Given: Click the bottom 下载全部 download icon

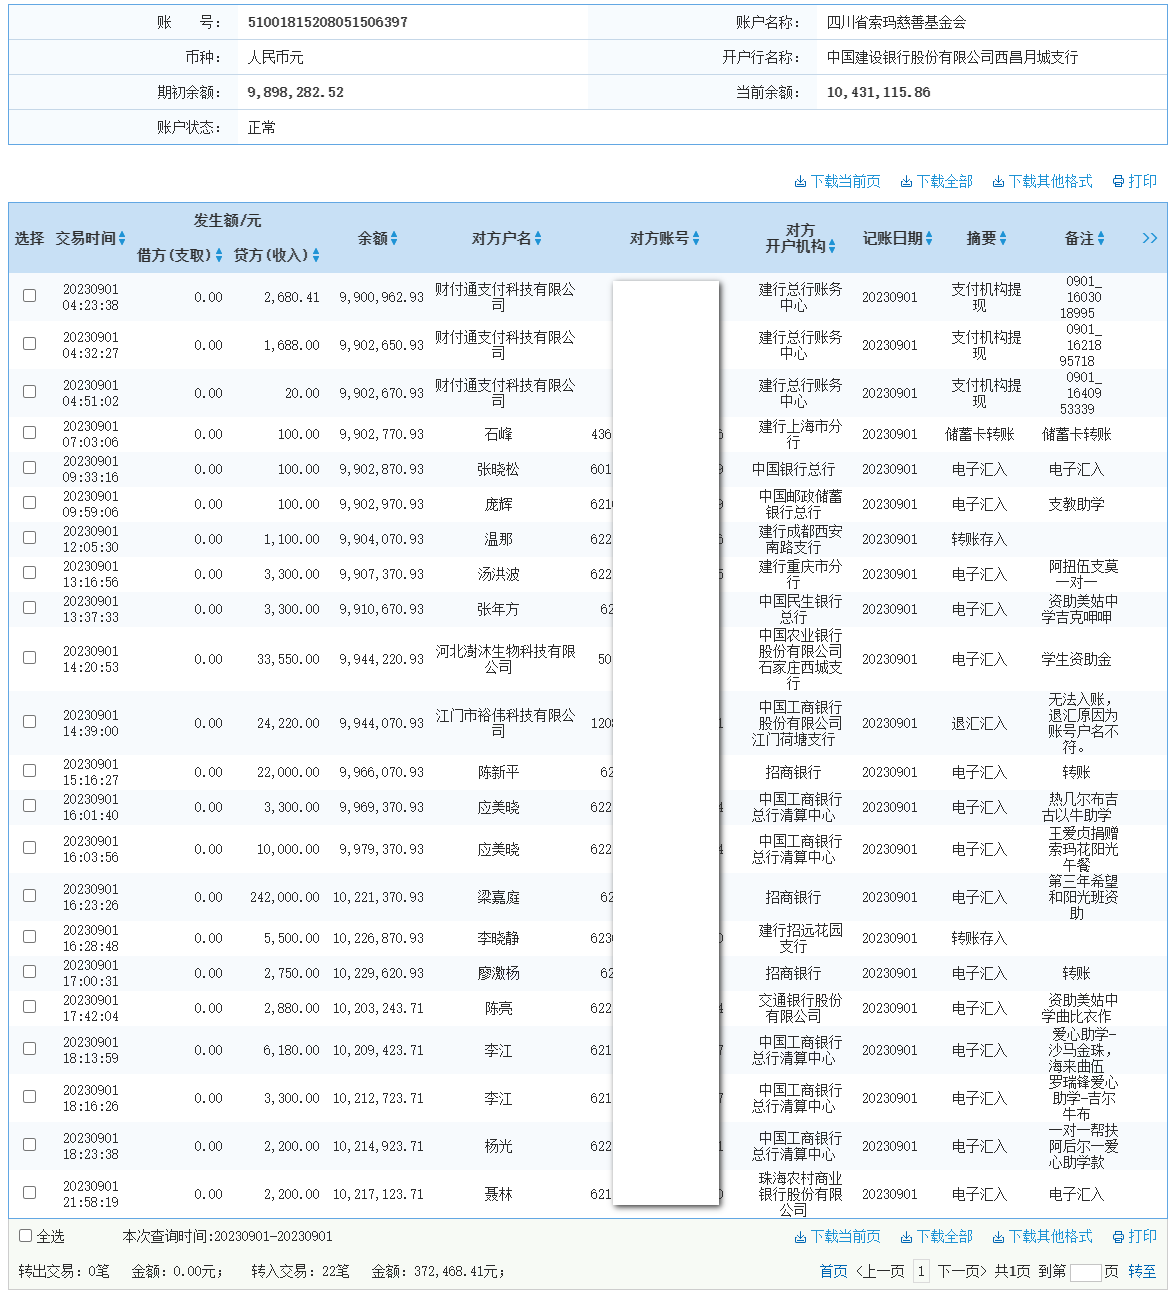Looking at the screenshot, I should (x=906, y=1237).
